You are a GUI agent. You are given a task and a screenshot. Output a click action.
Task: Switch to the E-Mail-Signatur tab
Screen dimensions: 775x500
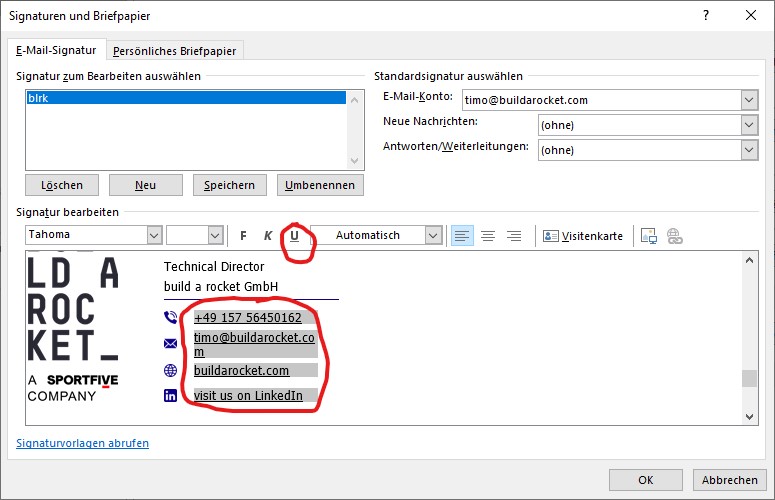pyautogui.click(x=56, y=50)
